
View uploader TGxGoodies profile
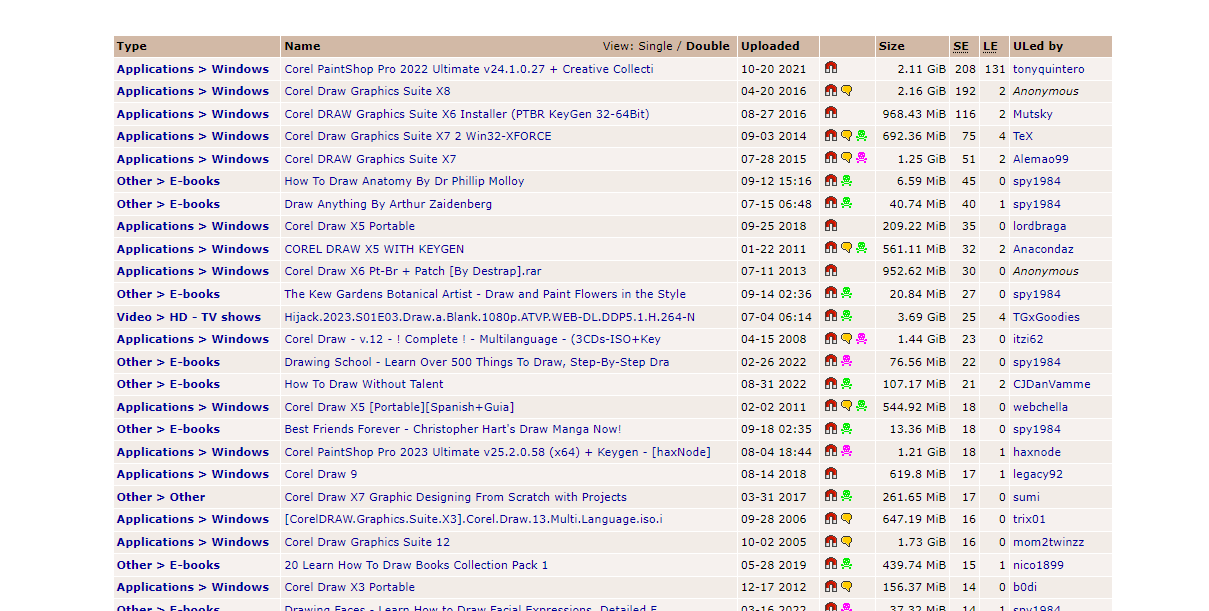click(1046, 317)
